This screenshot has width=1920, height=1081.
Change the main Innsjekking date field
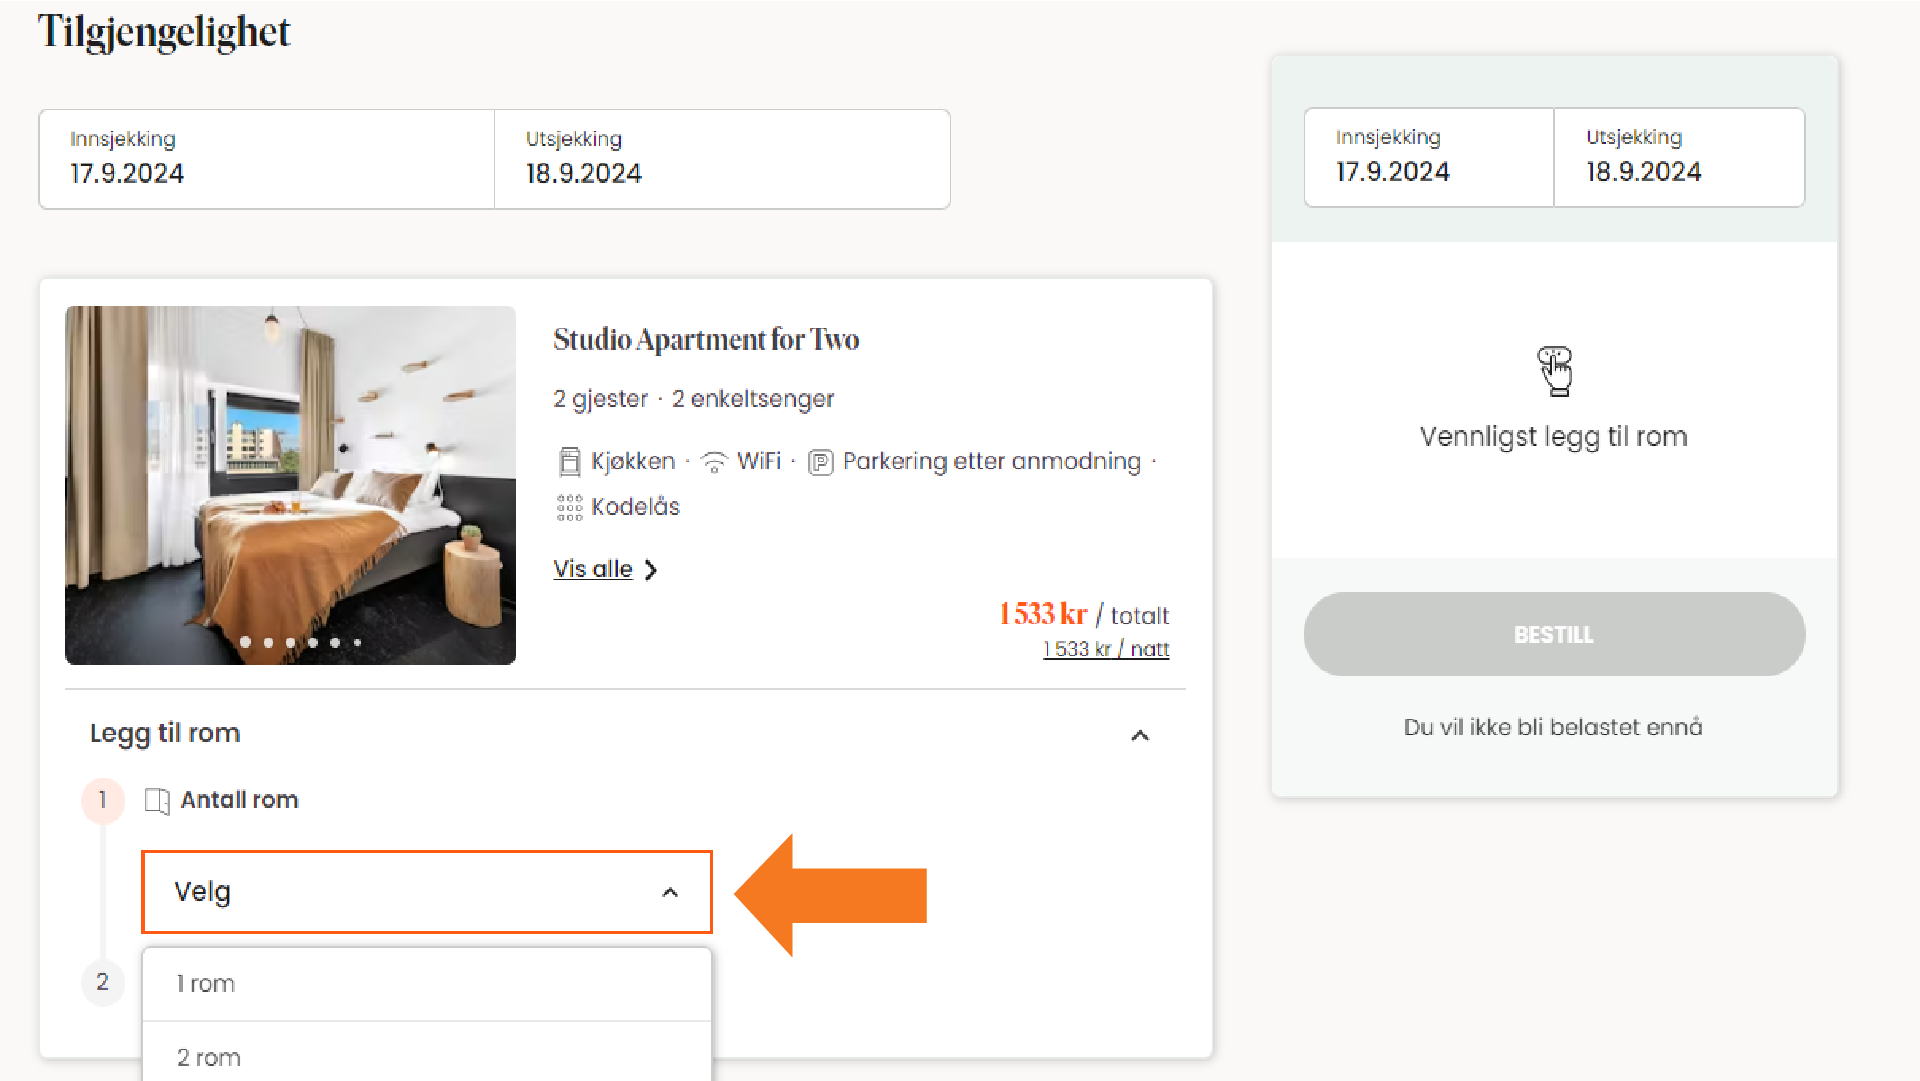pyautogui.click(x=267, y=160)
